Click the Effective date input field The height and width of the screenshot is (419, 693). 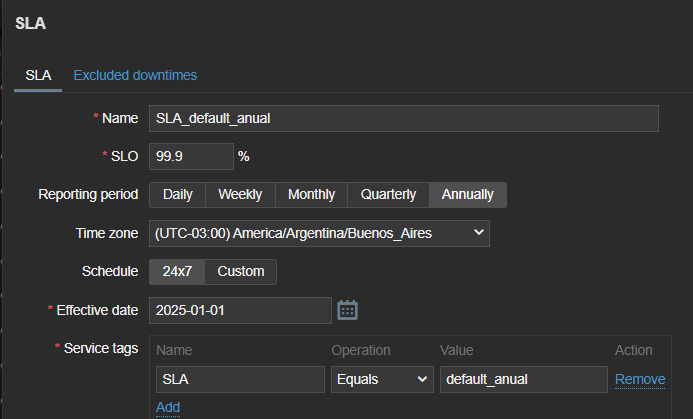(240, 310)
